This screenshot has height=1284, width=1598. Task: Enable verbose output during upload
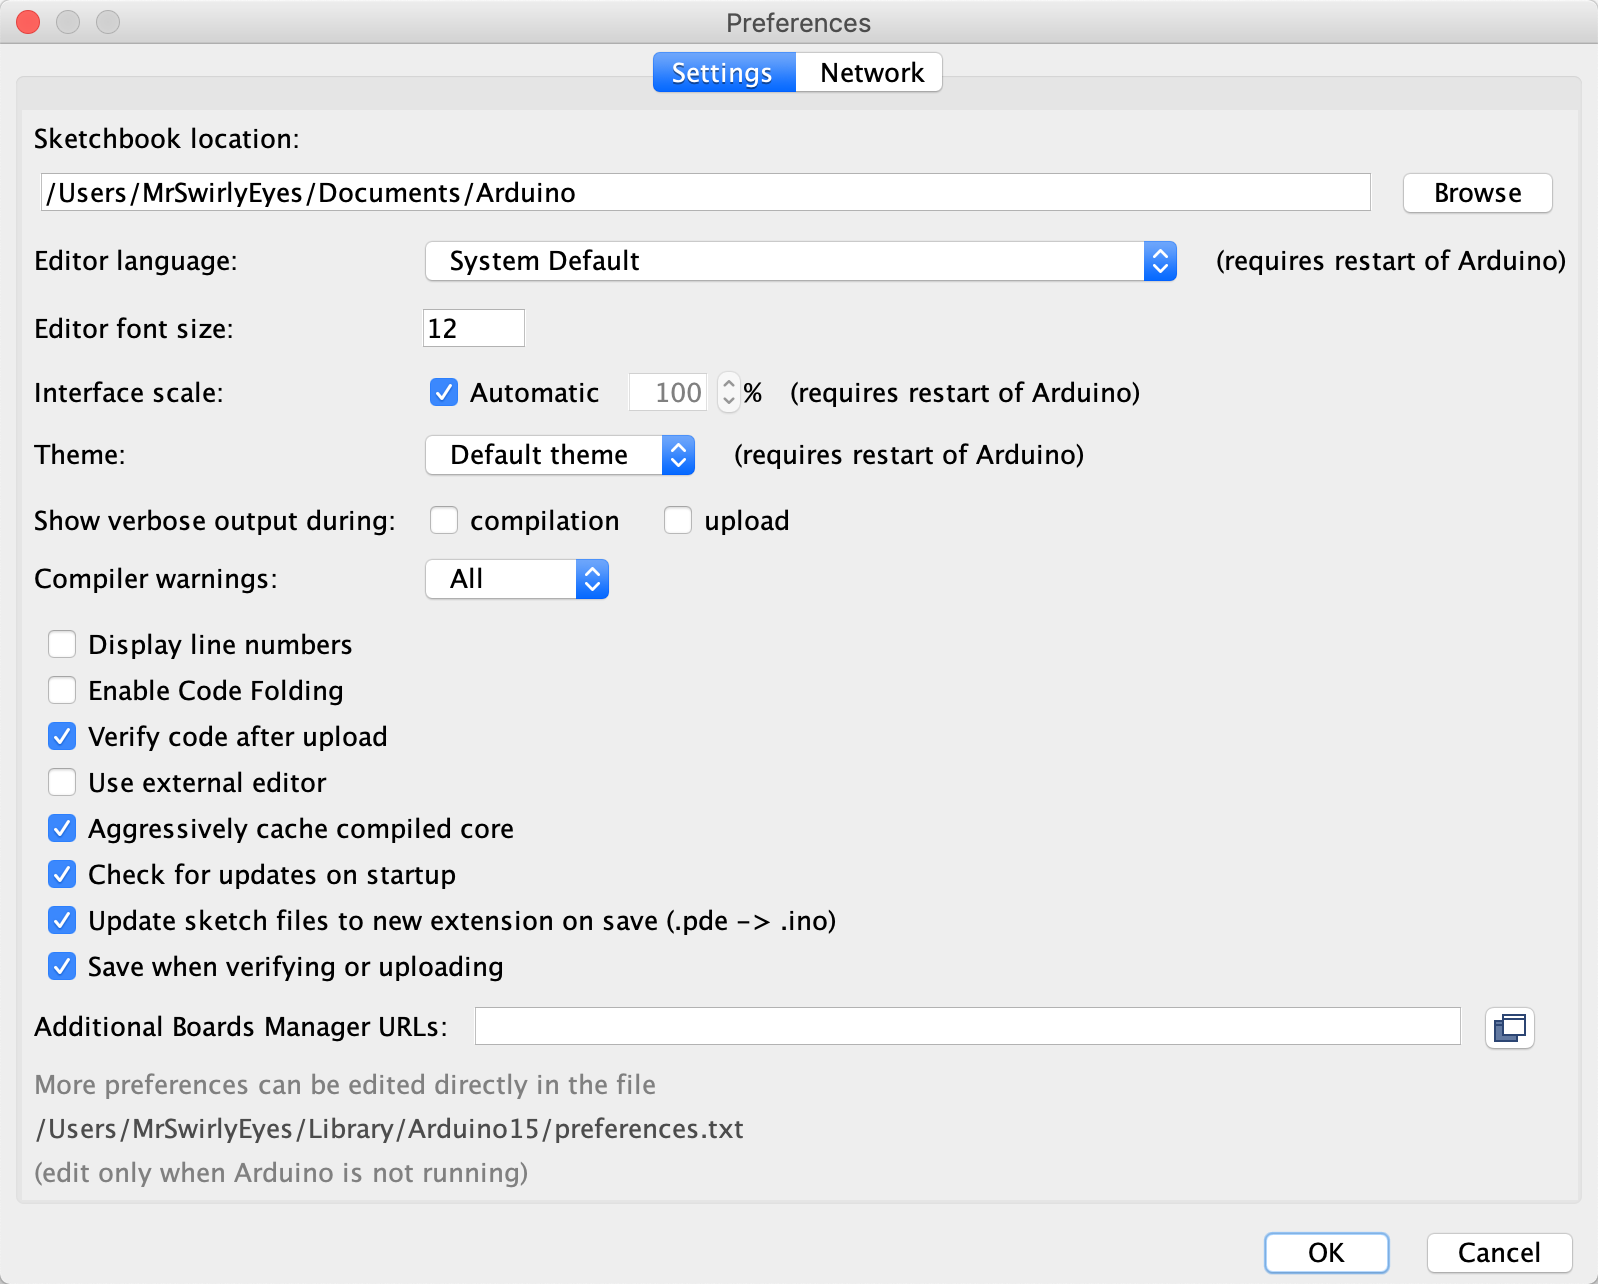click(678, 521)
